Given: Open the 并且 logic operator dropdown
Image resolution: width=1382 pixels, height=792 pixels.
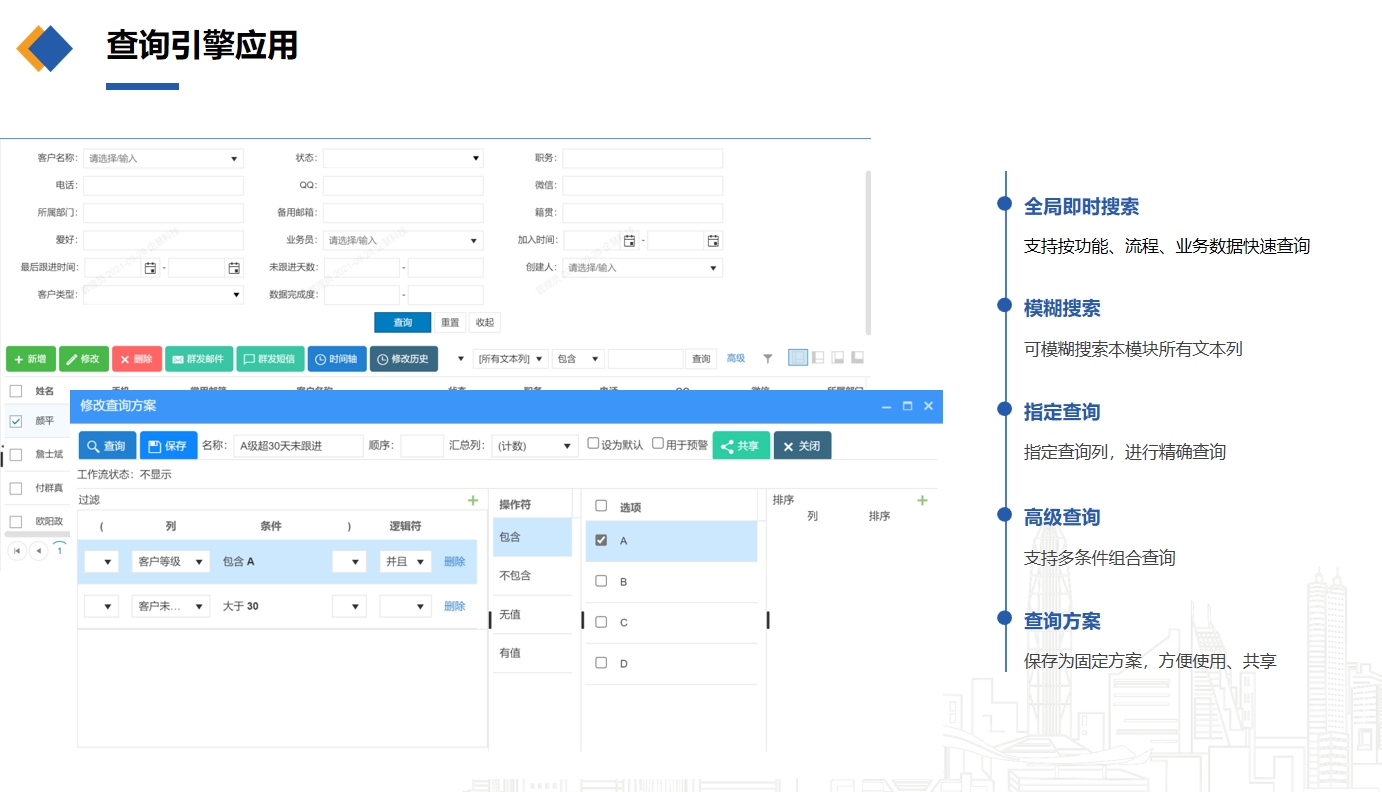Looking at the screenshot, I should coord(405,562).
